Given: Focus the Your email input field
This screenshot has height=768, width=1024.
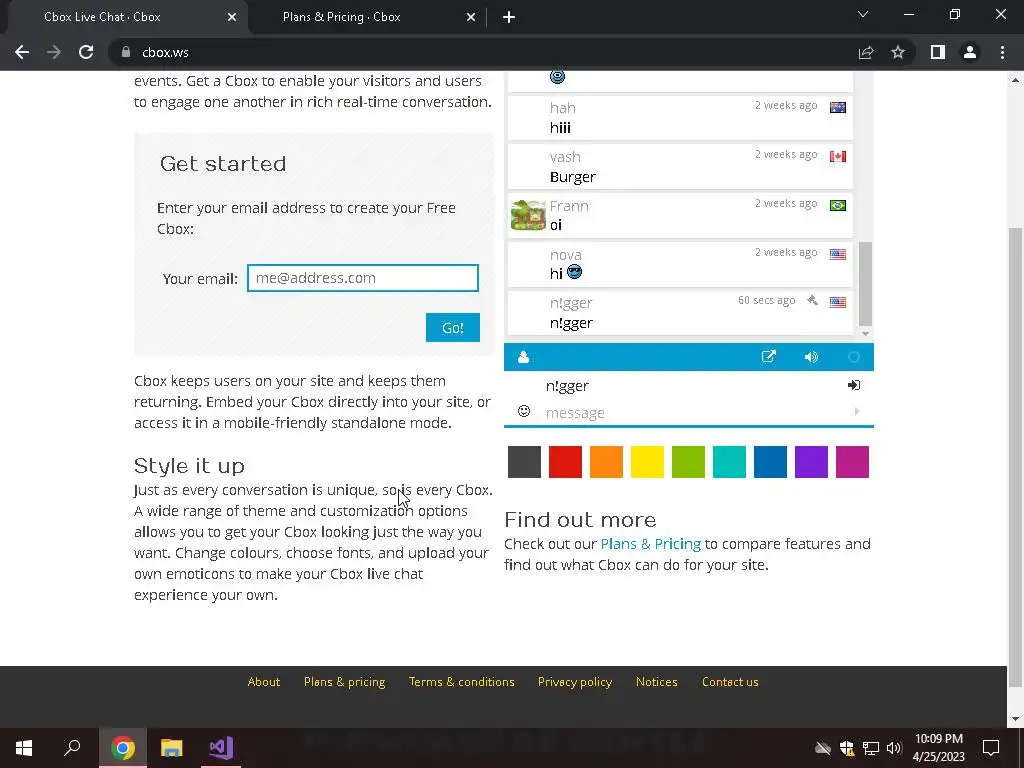Looking at the screenshot, I should (362, 278).
